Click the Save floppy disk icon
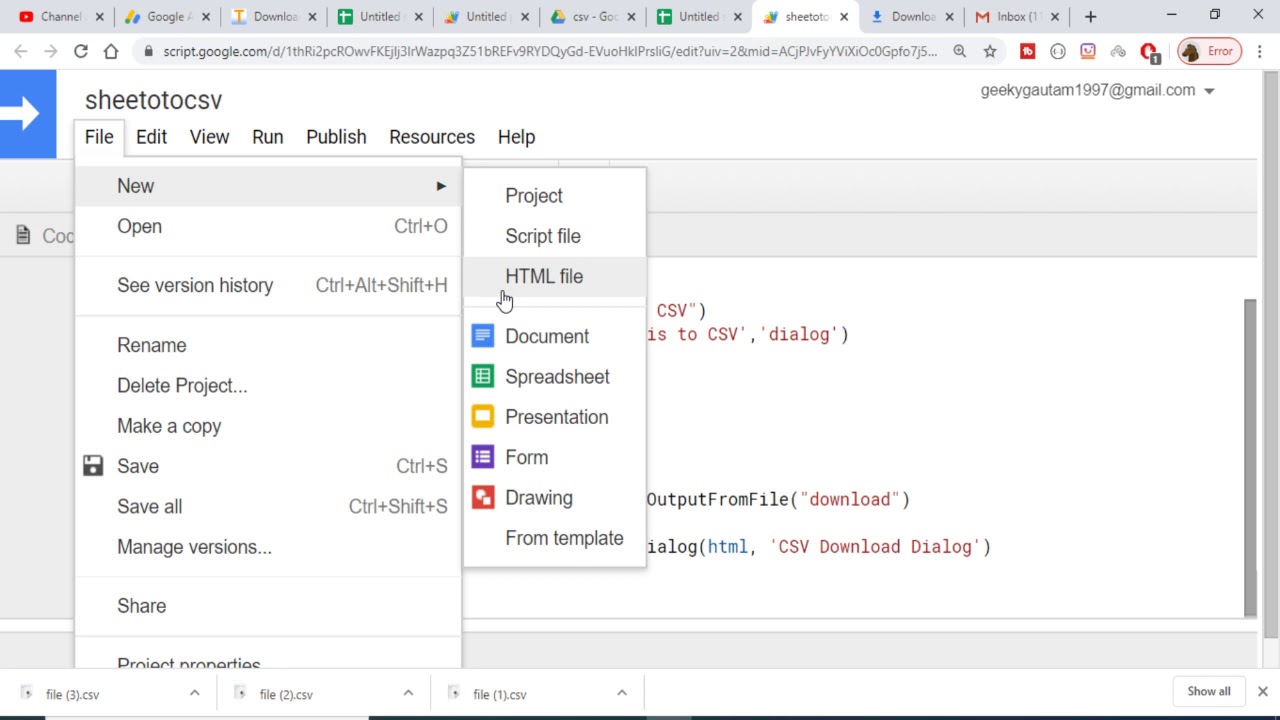The image size is (1280, 720). coord(93,466)
